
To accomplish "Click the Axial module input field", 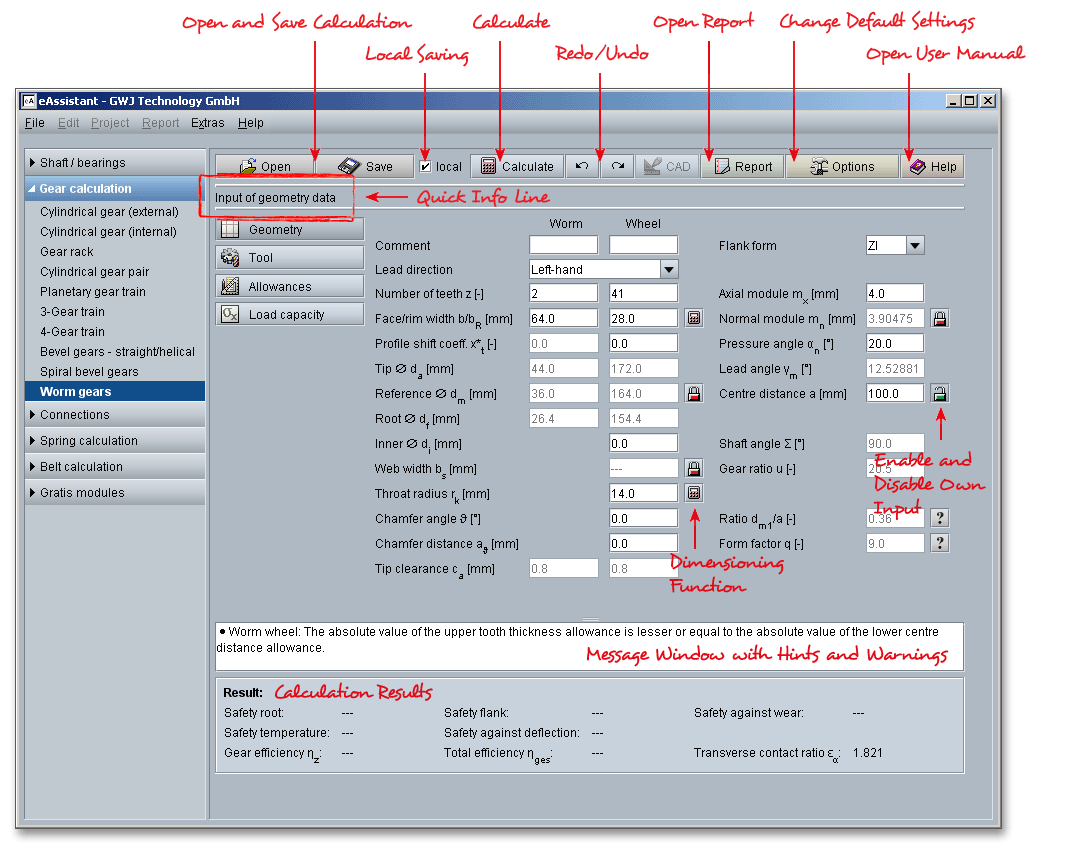I will click(894, 294).
